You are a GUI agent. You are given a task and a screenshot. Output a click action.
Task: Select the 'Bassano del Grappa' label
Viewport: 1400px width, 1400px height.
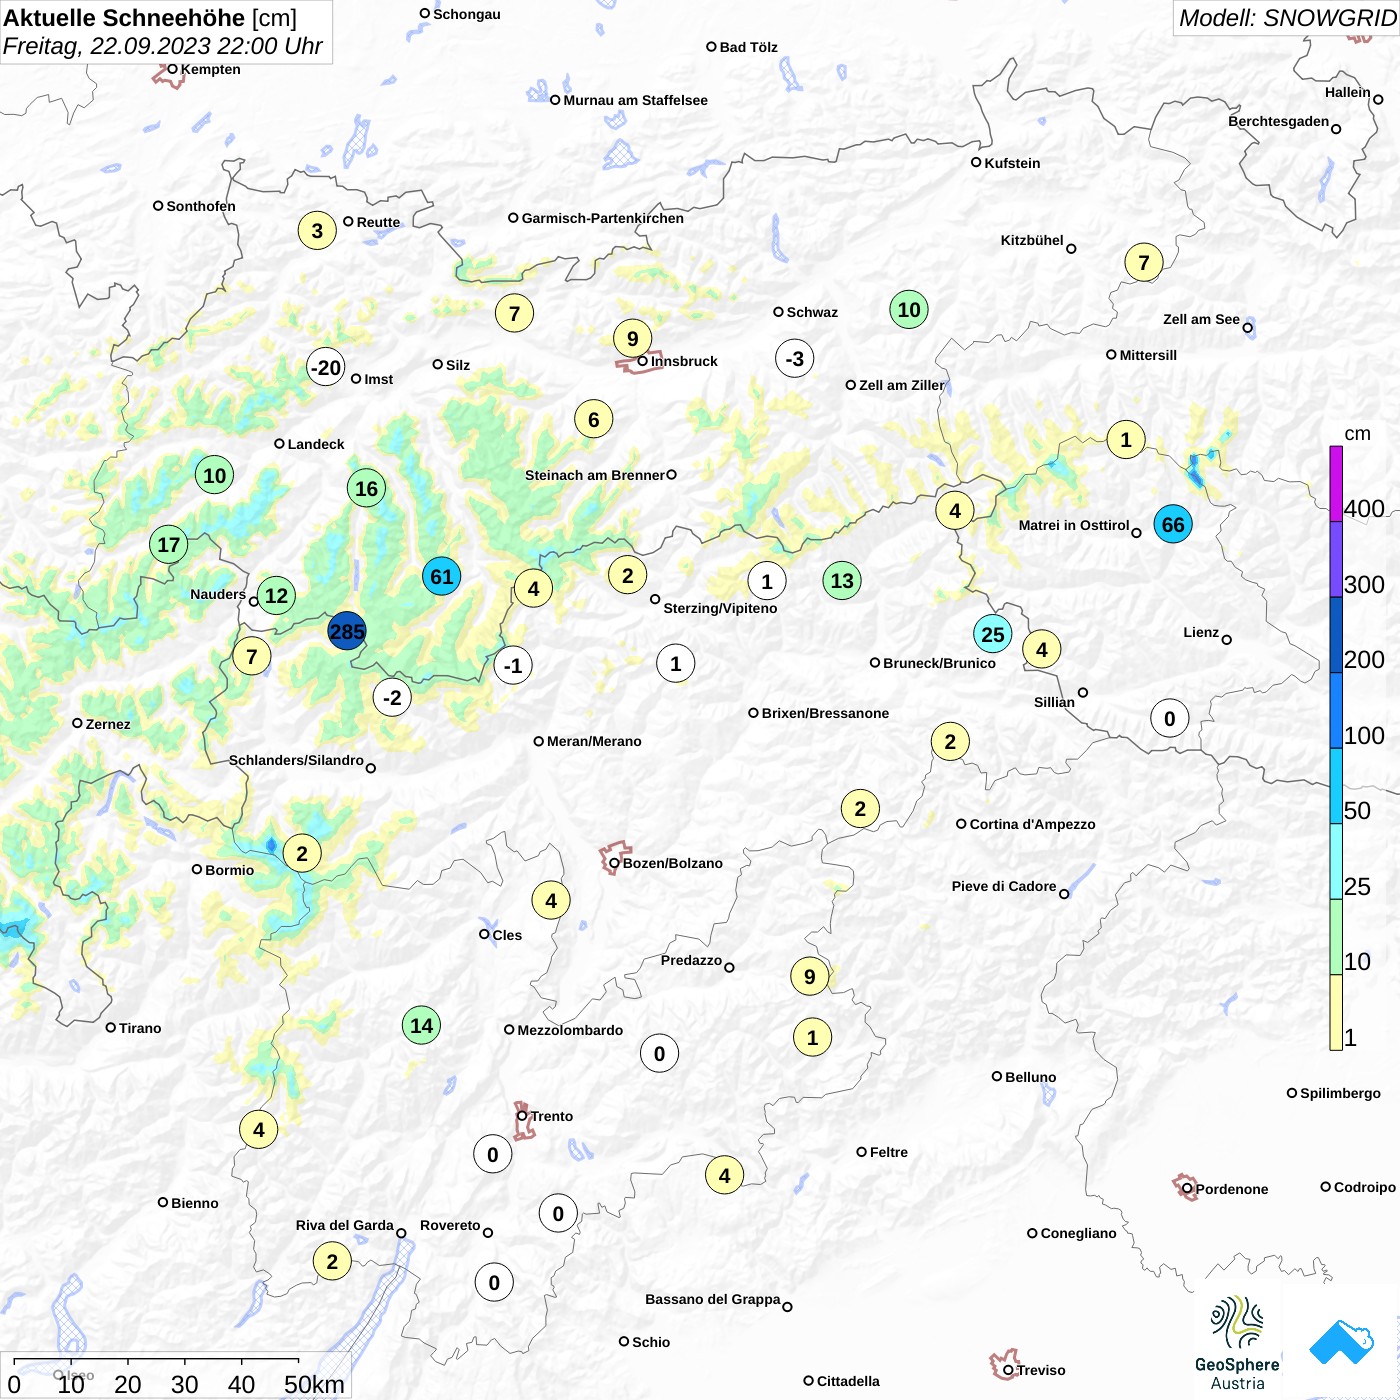[713, 1300]
